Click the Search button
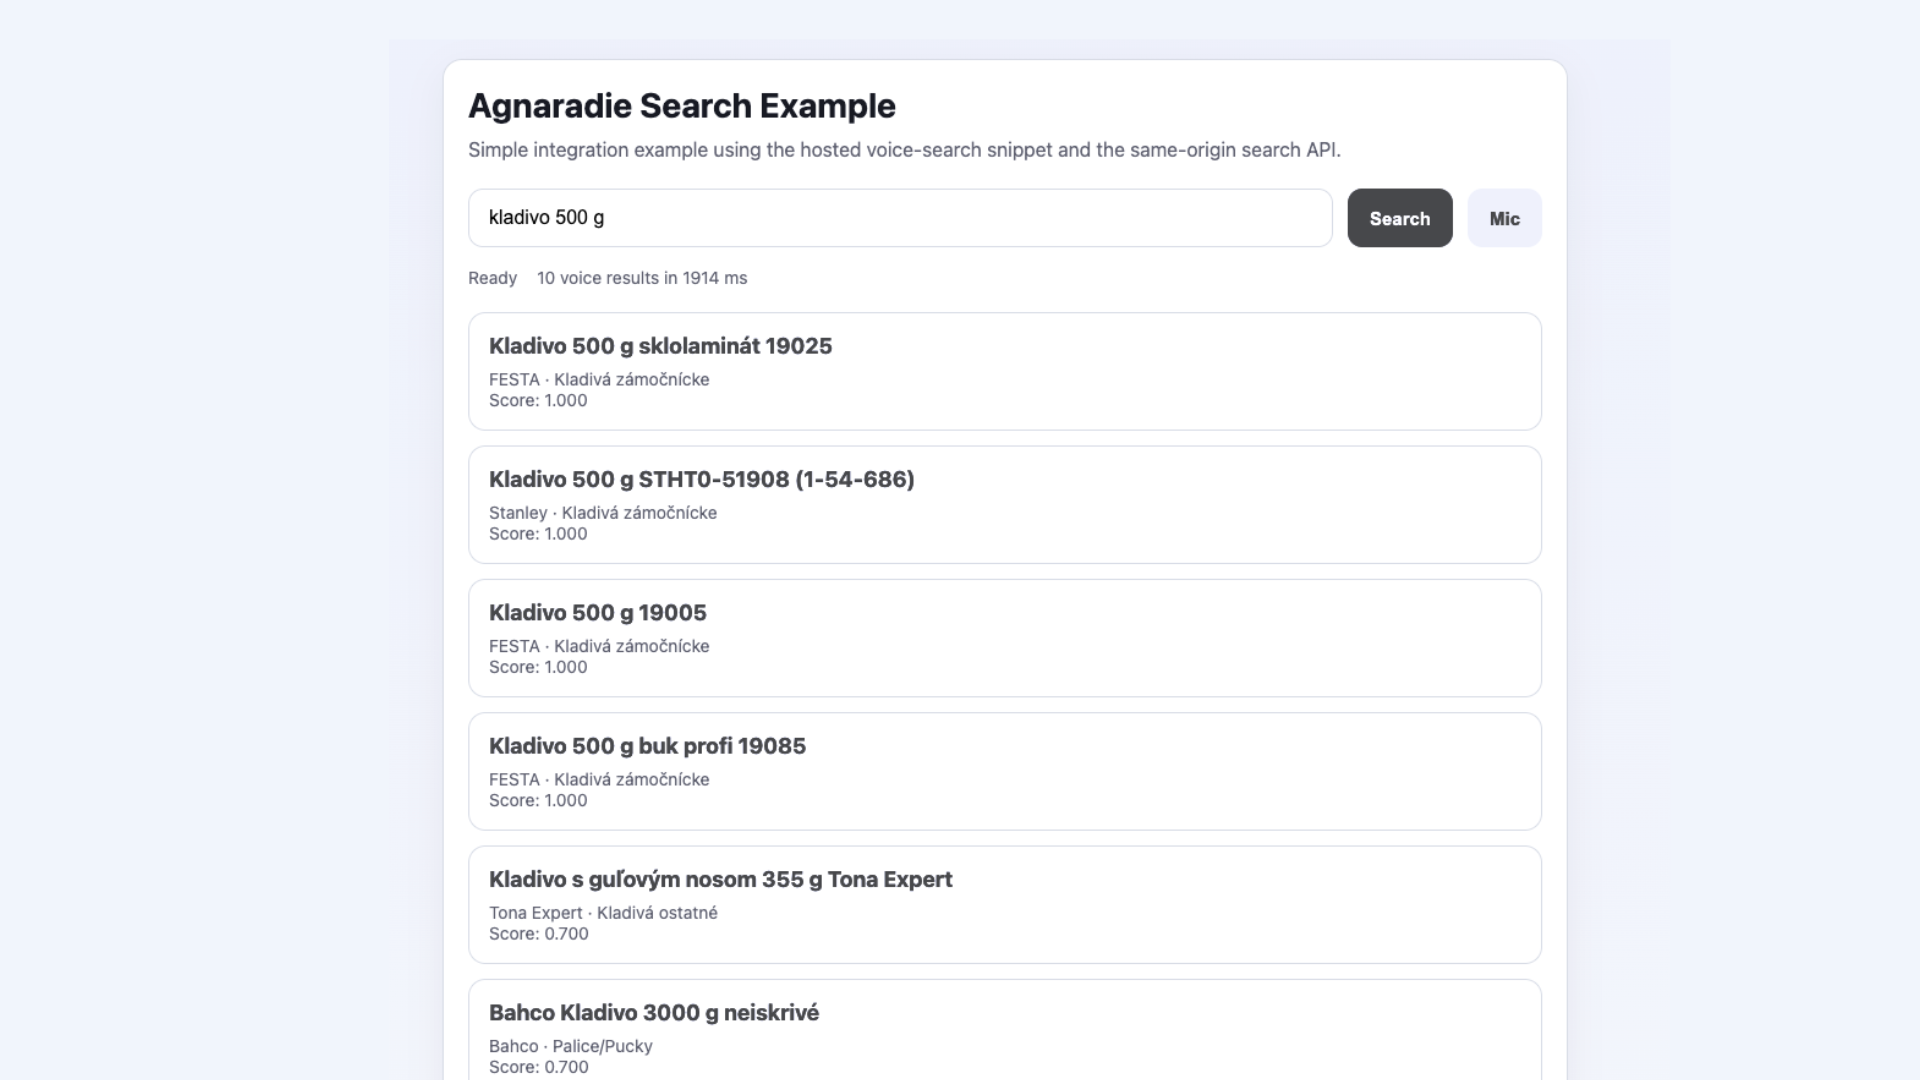 coord(1399,218)
